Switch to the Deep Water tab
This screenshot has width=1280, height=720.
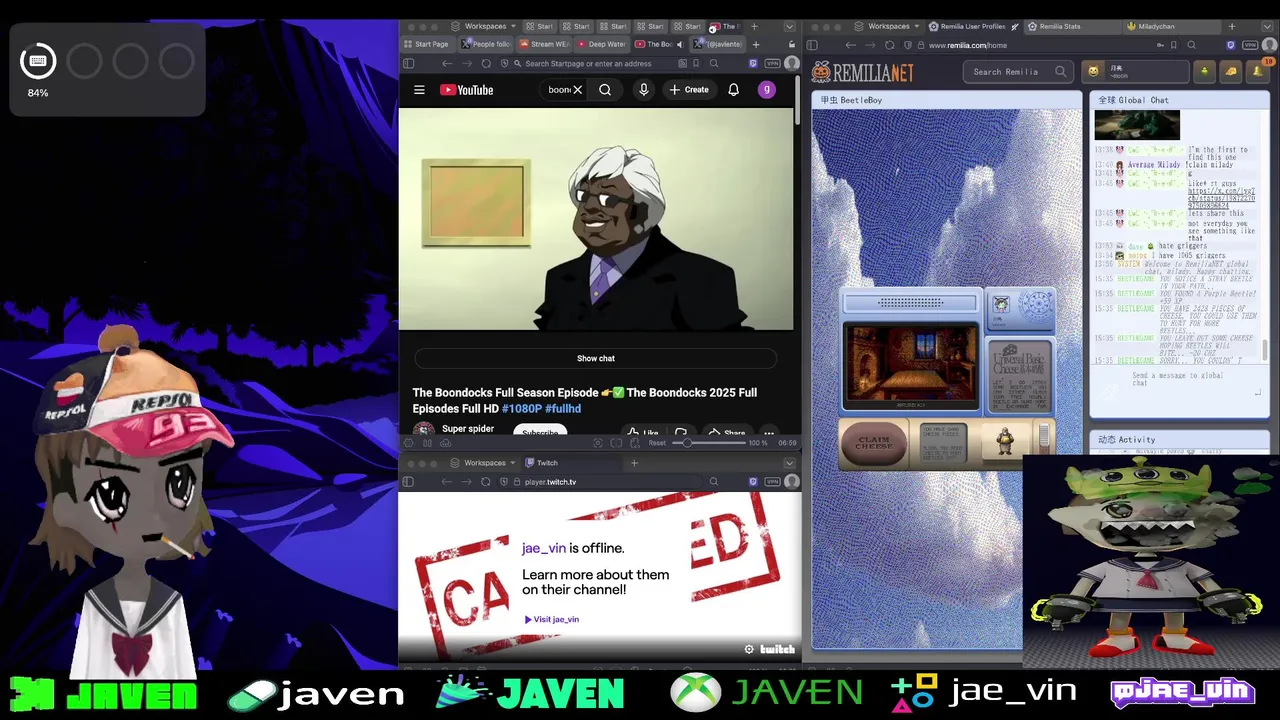click(x=601, y=44)
